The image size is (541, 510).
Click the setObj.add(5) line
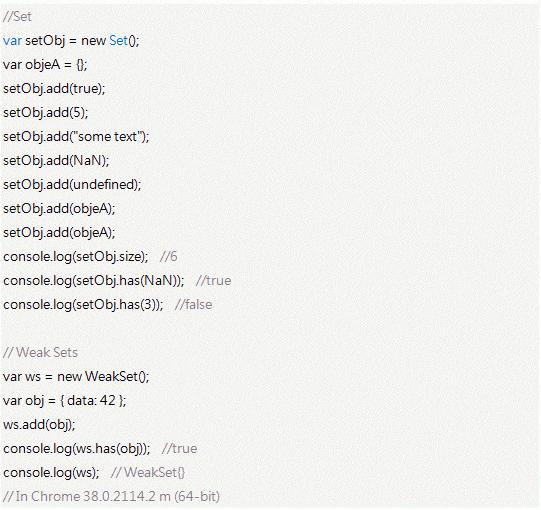(46, 112)
